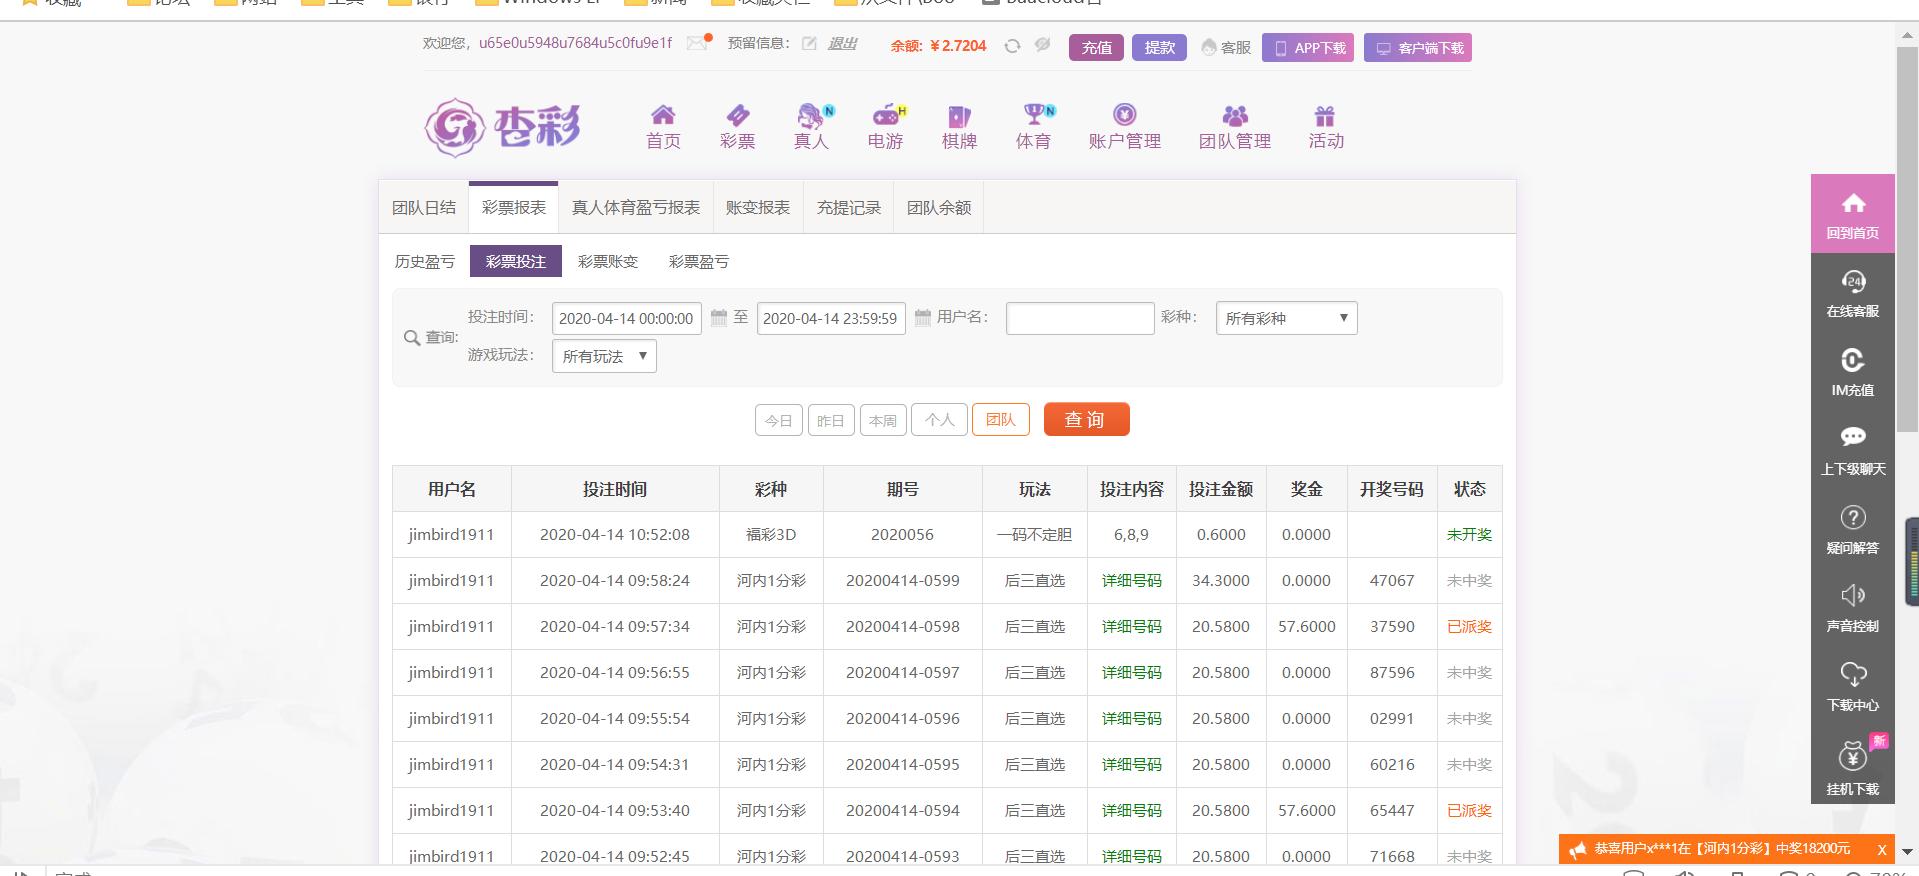Open 下载中心 download center in the sidebar
This screenshot has height=876, width=1919.
pyautogui.click(x=1852, y=687)
